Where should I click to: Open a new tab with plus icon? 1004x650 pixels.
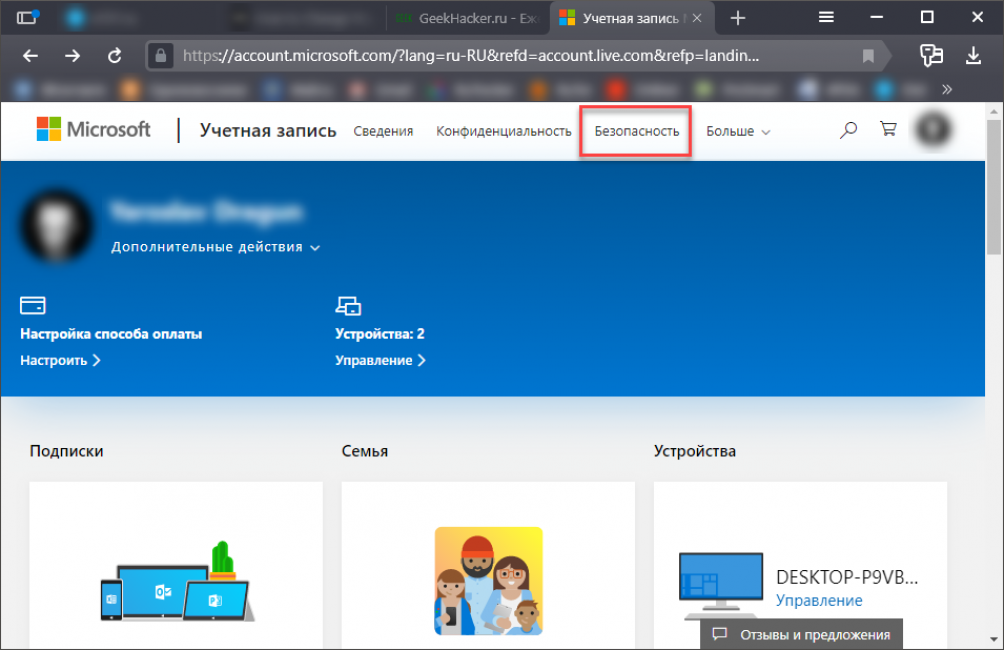(738, 18)
